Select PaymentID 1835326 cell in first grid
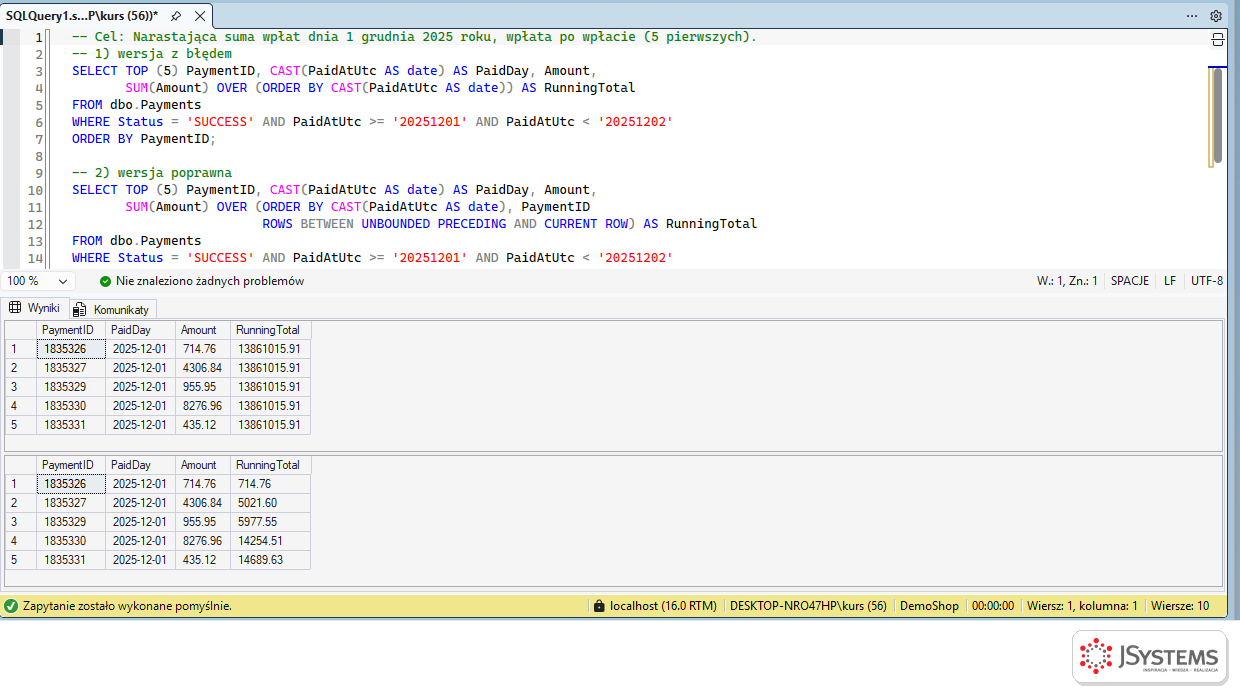This screenshot has width=1240, height=692. [71, 349]
